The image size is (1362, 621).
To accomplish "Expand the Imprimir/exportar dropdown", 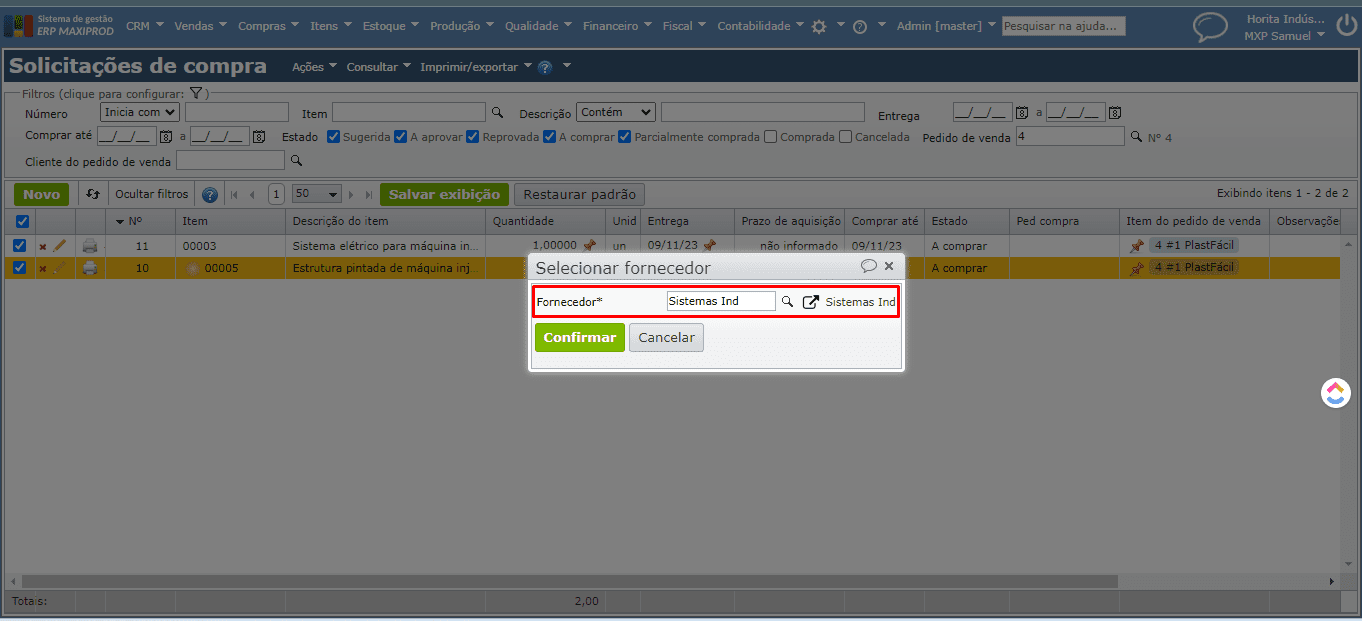I will 476,67.
